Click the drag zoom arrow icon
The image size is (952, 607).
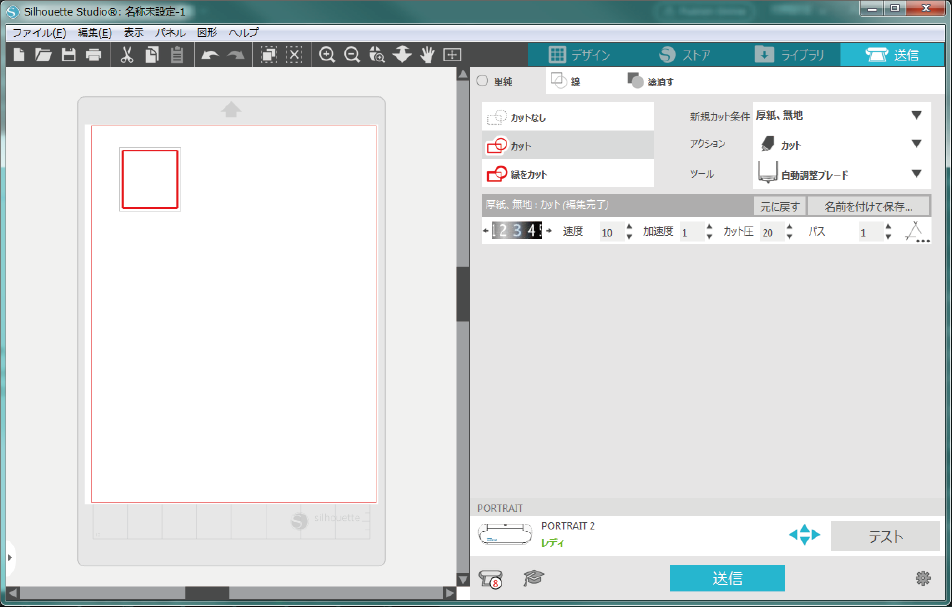(402, 55)
